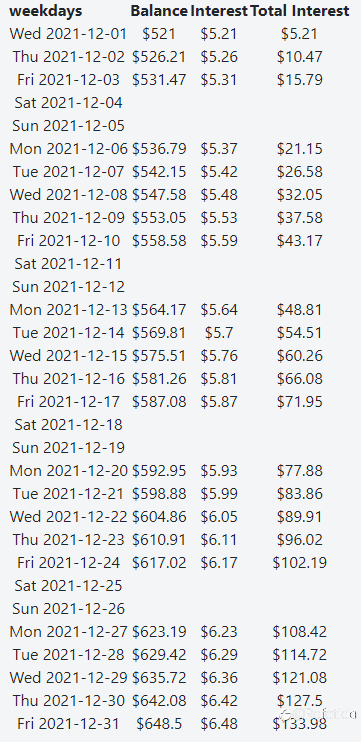Click total interest value $43.17
This screenshot has width=361, height=742.
click(300, 240)
